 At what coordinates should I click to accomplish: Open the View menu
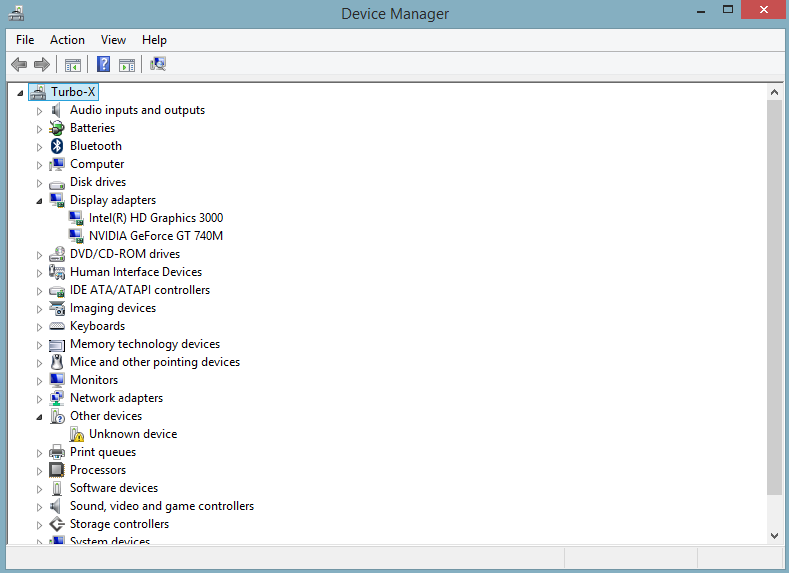113,40
